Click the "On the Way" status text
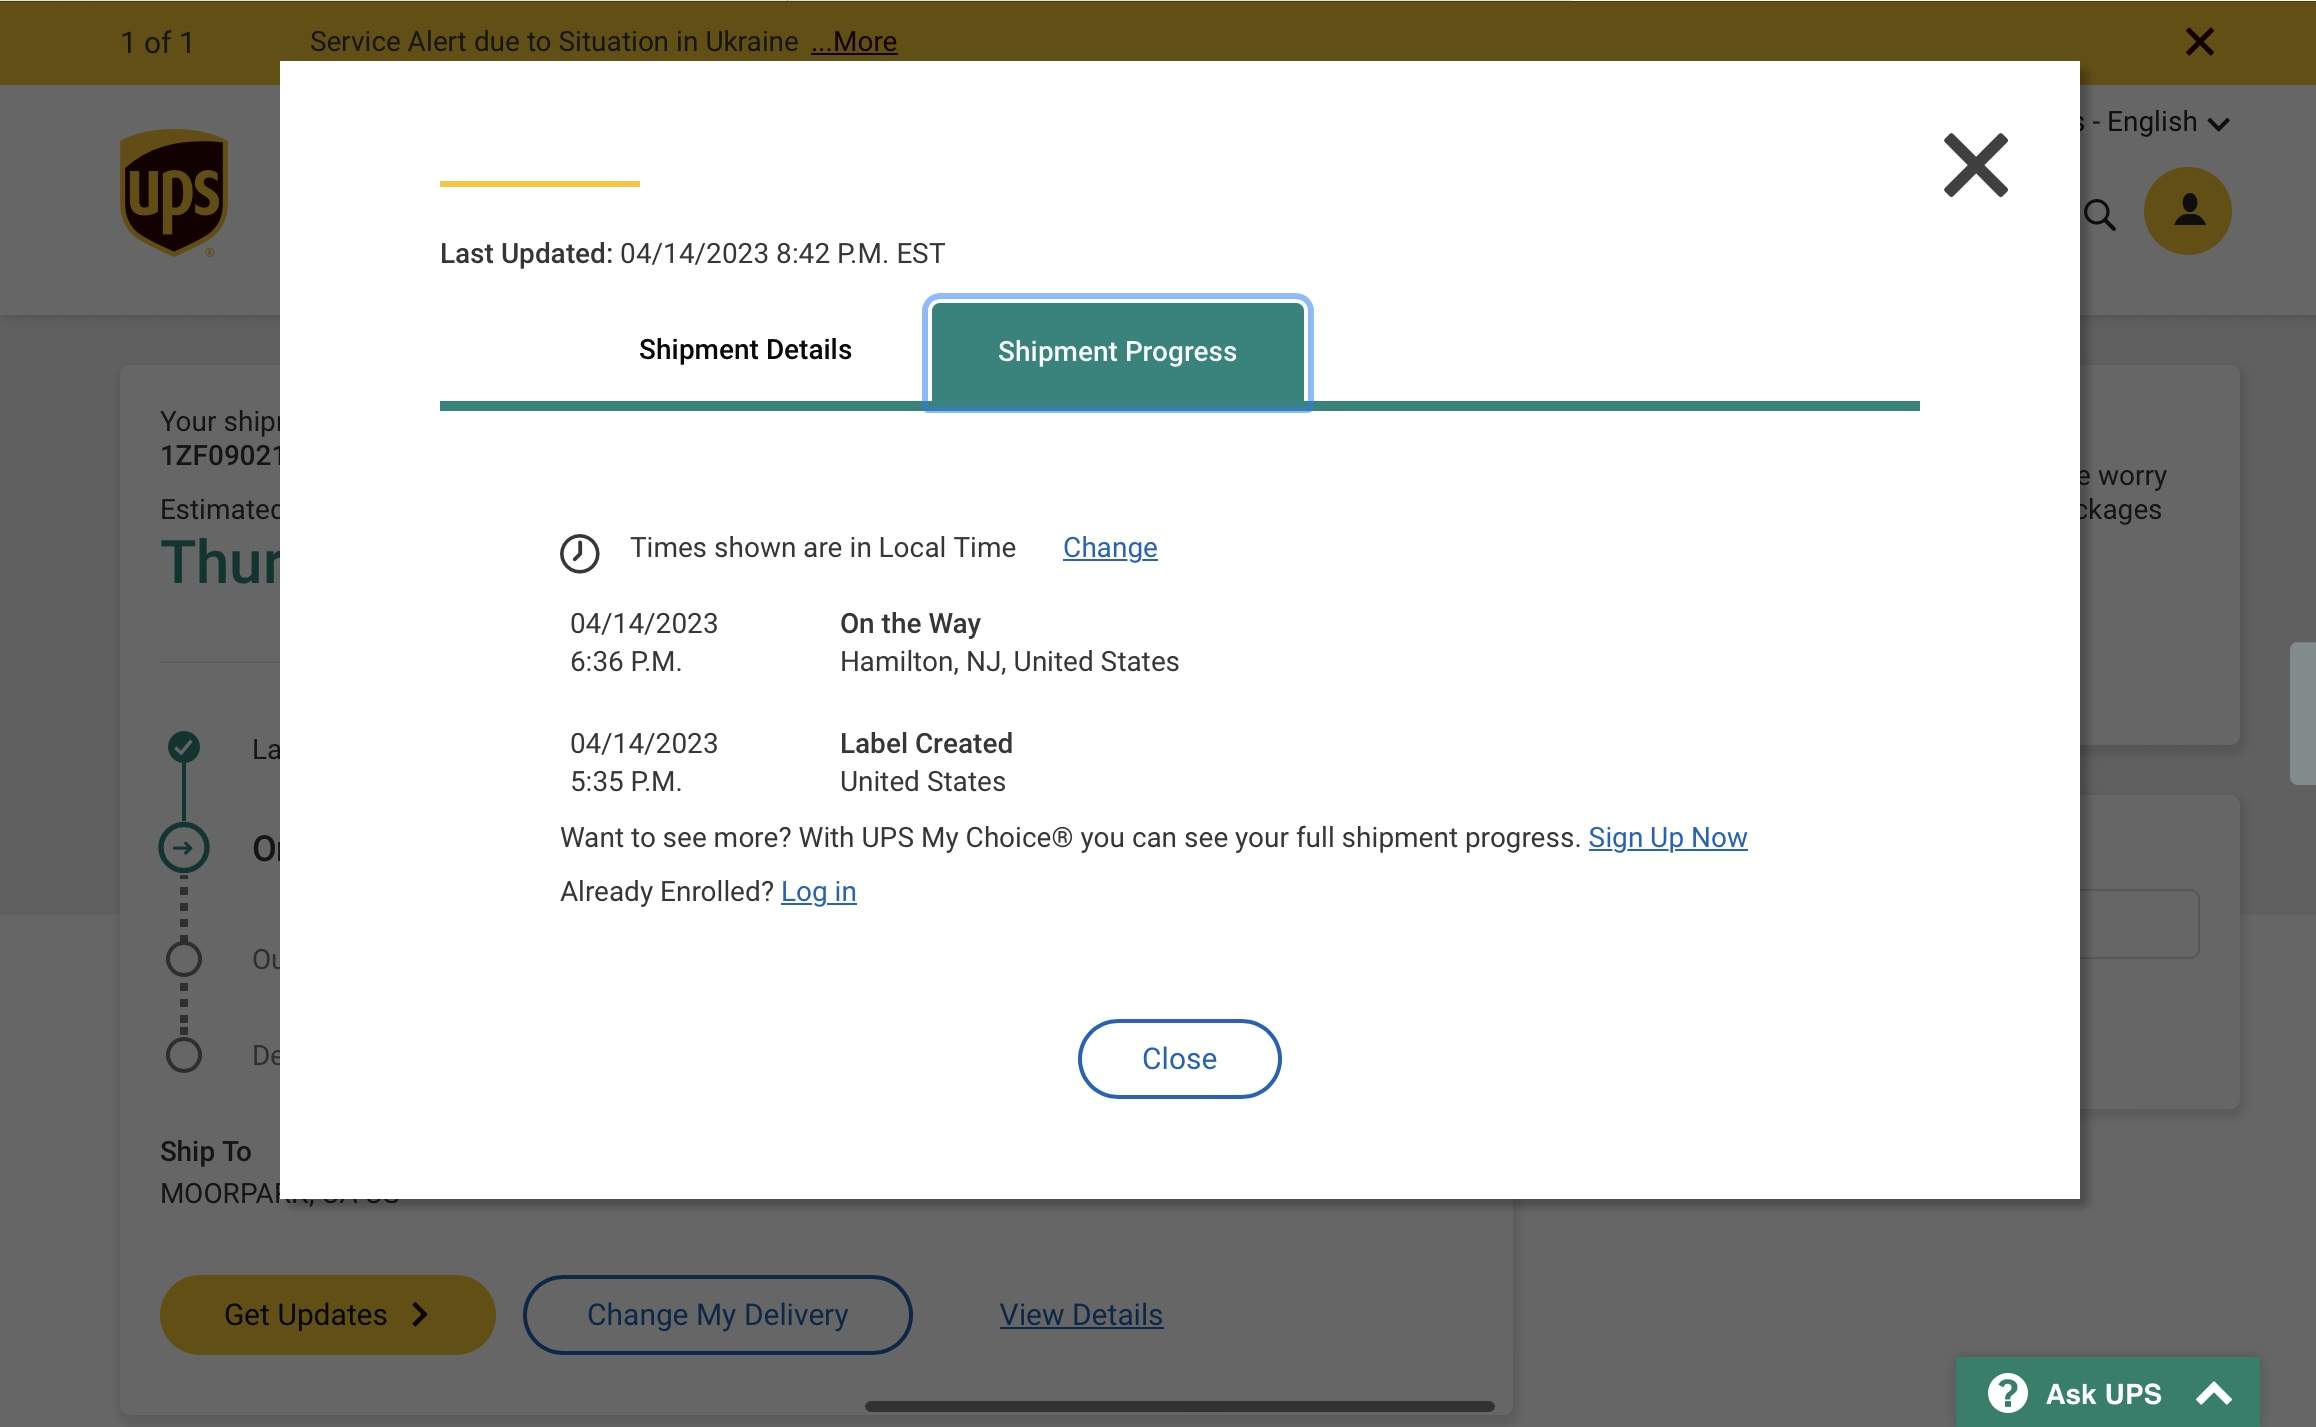2316x1427 pixels. (x=910, y=624)
